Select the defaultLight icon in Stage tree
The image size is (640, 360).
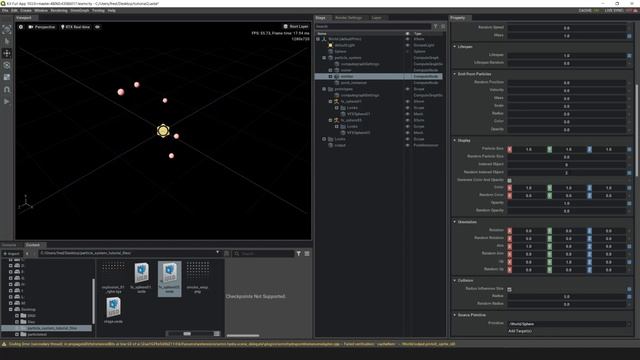tap(330, 45)
